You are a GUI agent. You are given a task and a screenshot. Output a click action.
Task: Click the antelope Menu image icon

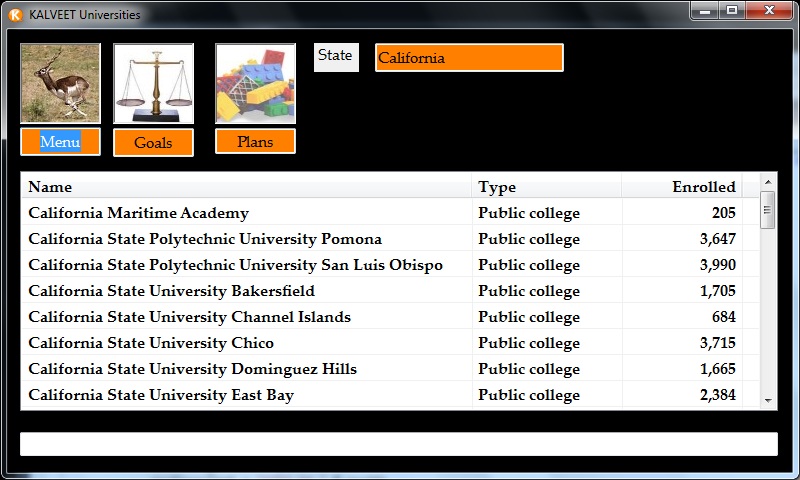coord(60,83)
